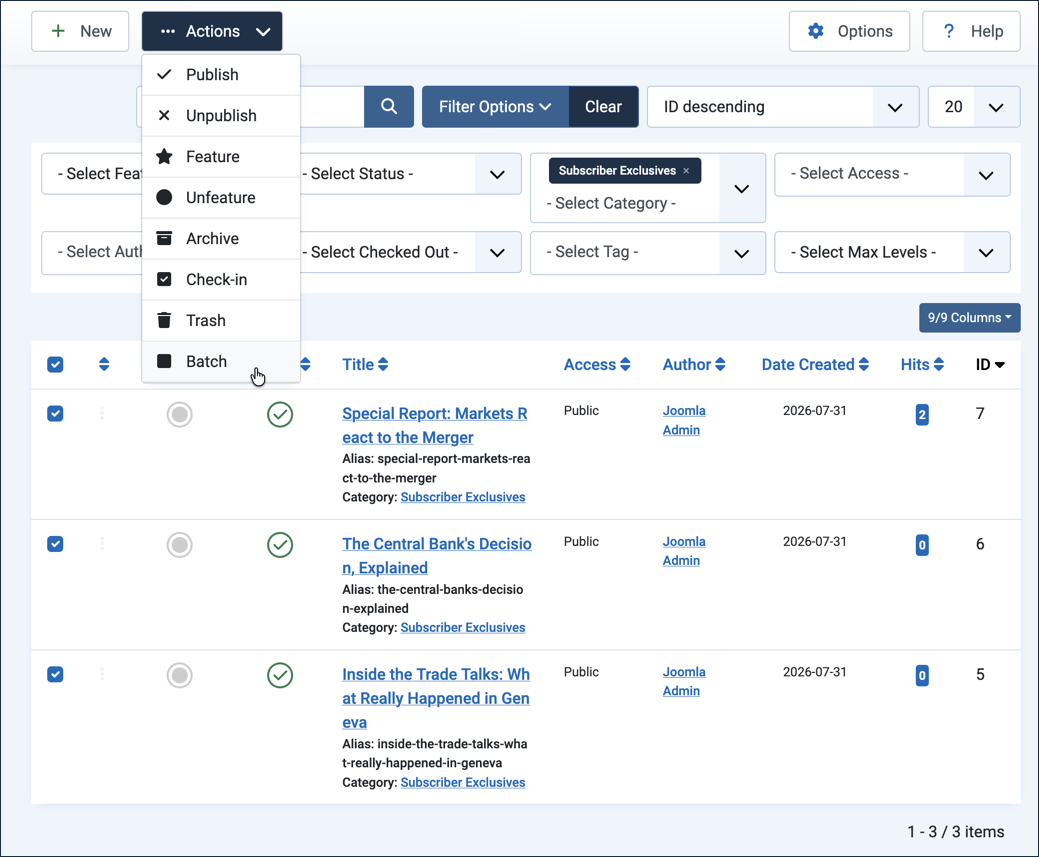Click drag handle for Central Bank row
The width and height of the screenshot is (1039, 857).
(x=102, y=544)
